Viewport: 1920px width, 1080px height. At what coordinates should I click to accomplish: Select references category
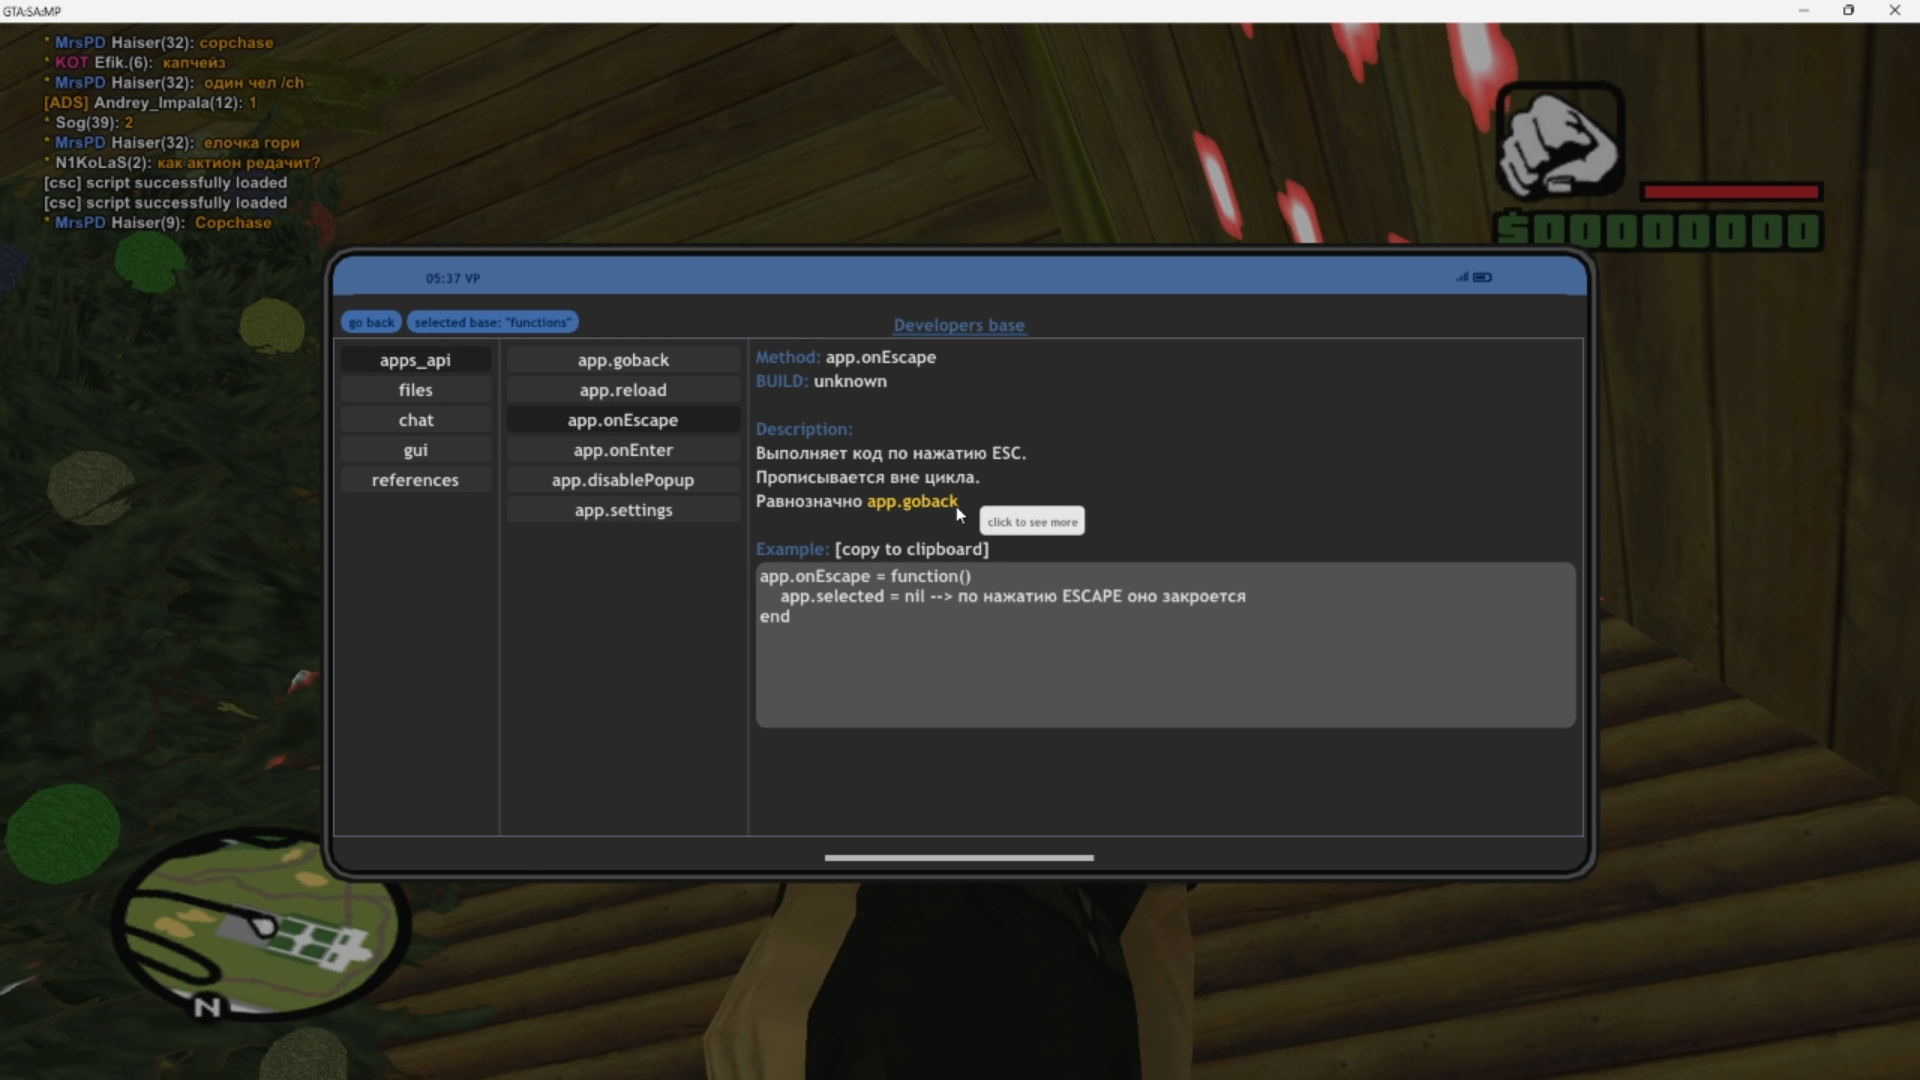(x=415, y=480)
